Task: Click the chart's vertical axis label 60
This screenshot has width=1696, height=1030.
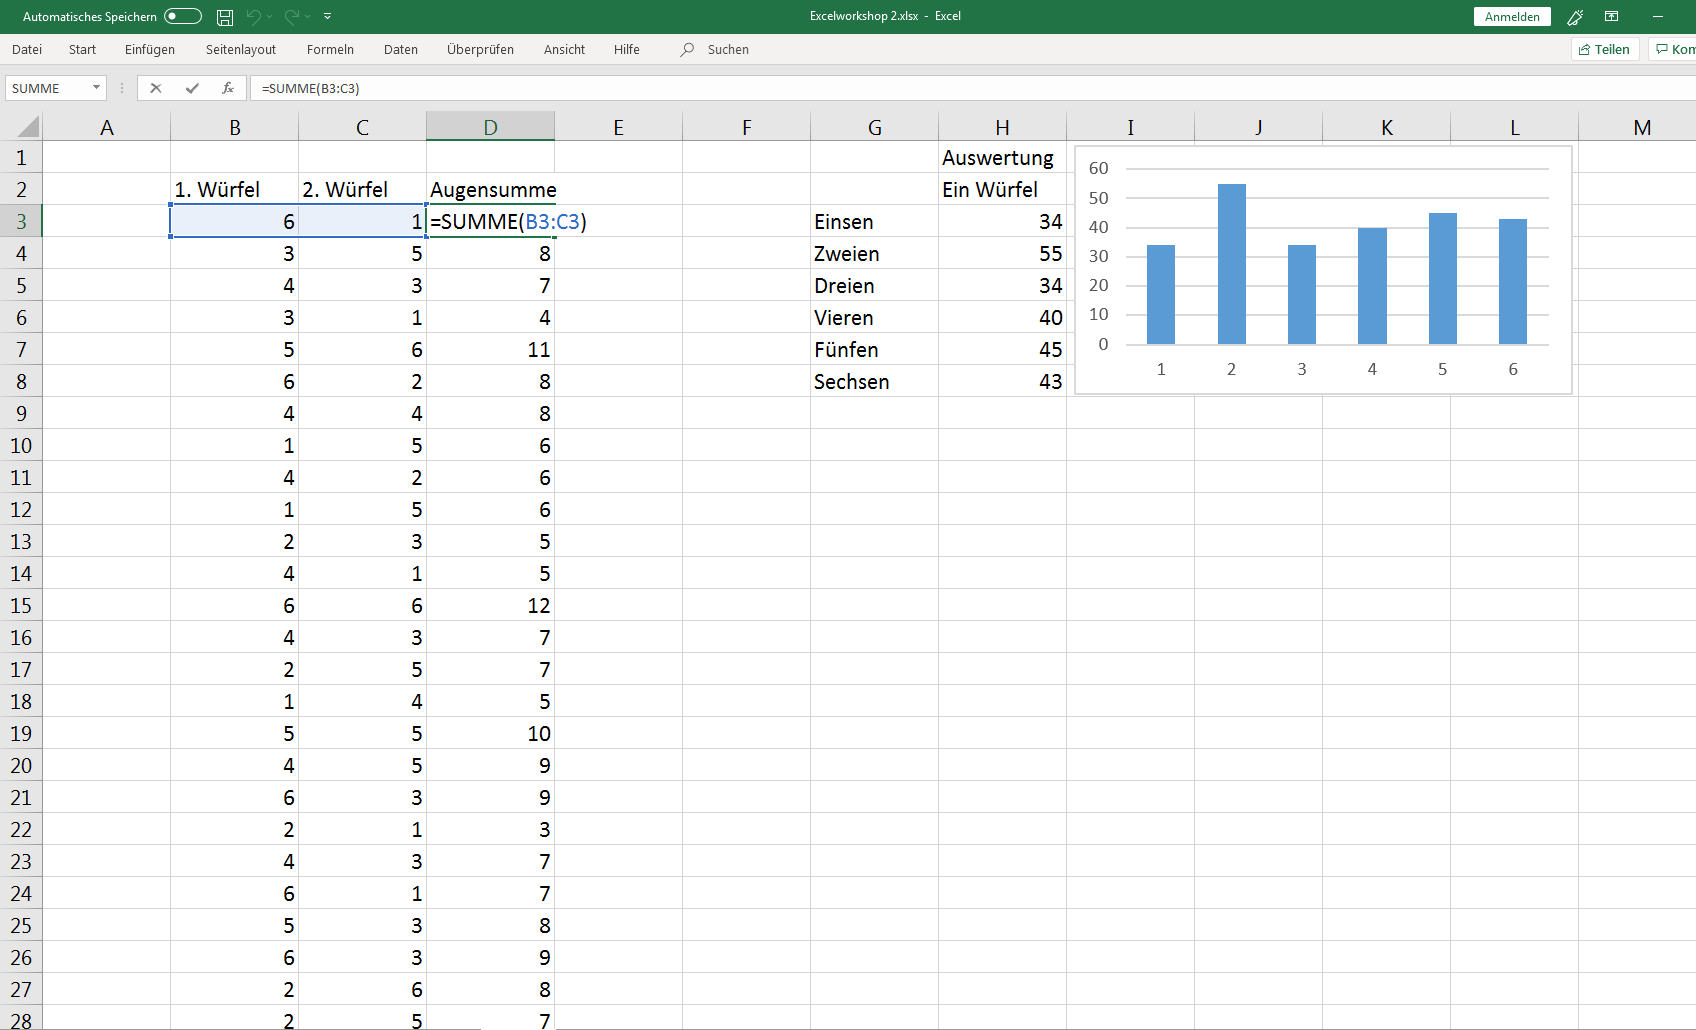Action: coord(1099,168)
